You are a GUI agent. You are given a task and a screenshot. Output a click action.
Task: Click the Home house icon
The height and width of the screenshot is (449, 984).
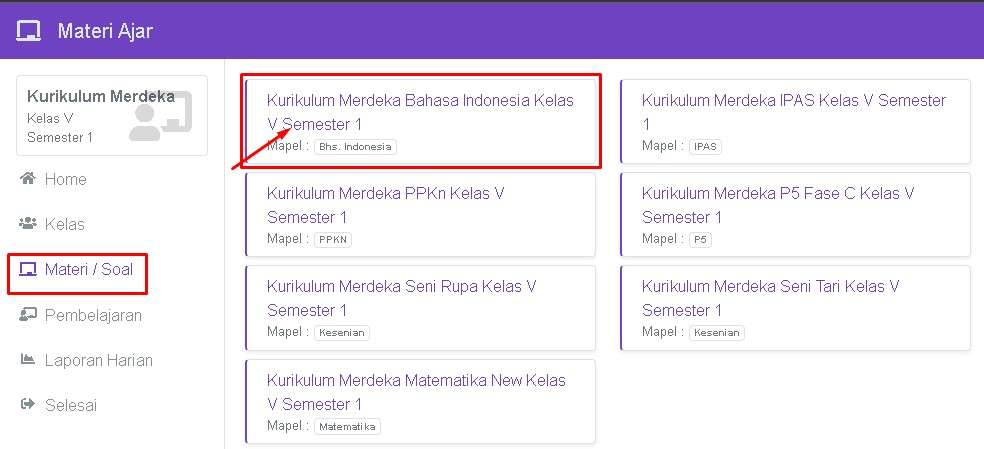[x=28, y=179]
